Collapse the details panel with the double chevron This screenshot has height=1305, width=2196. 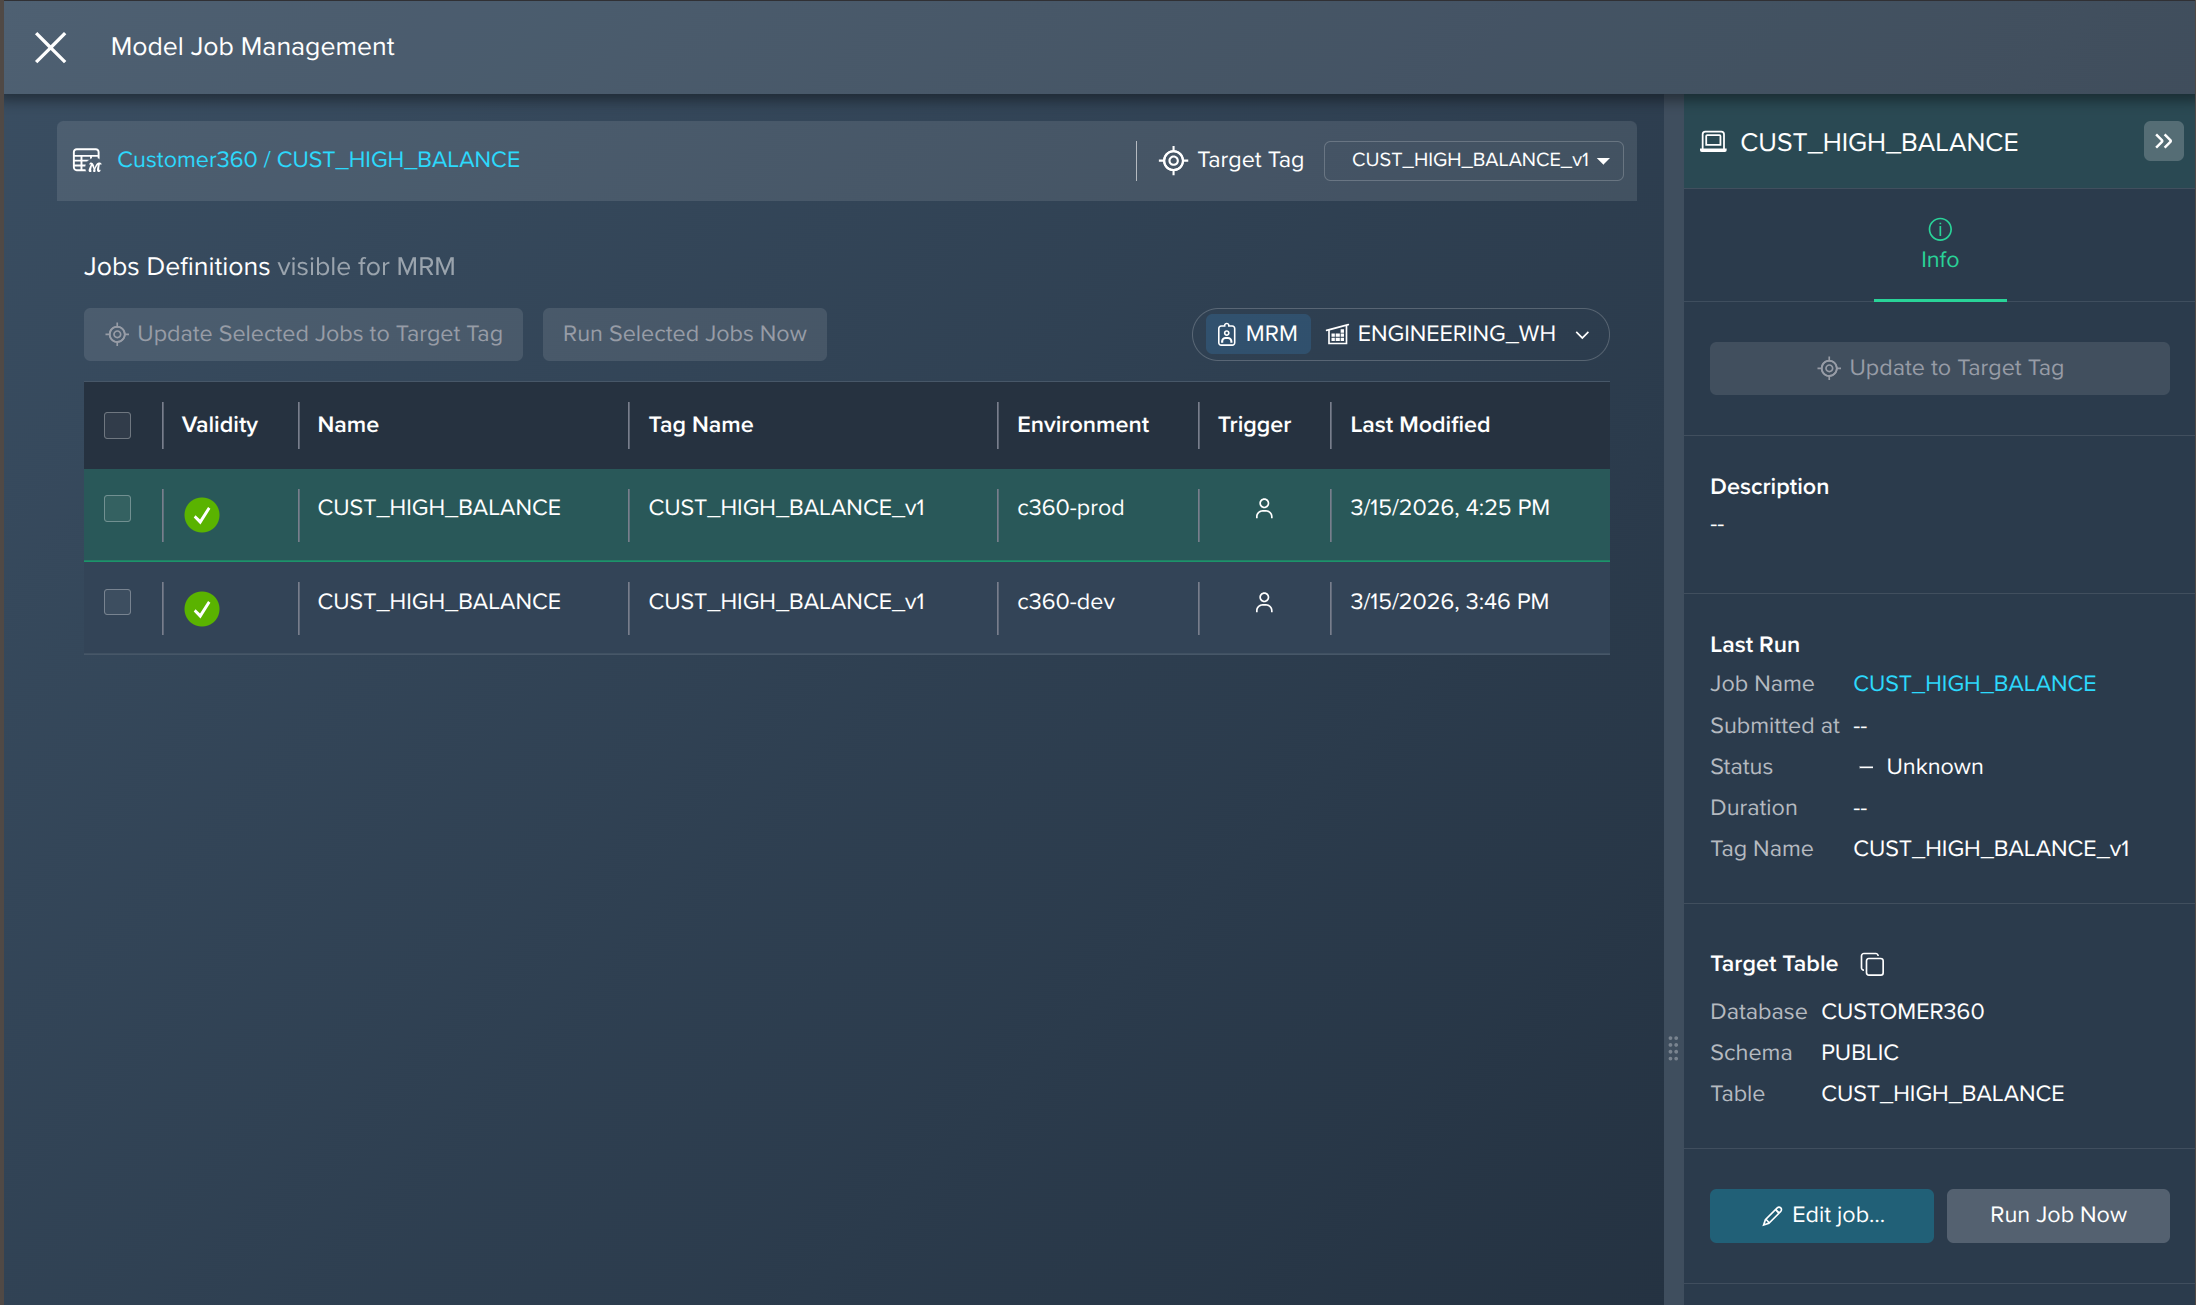coord(2163,141)
